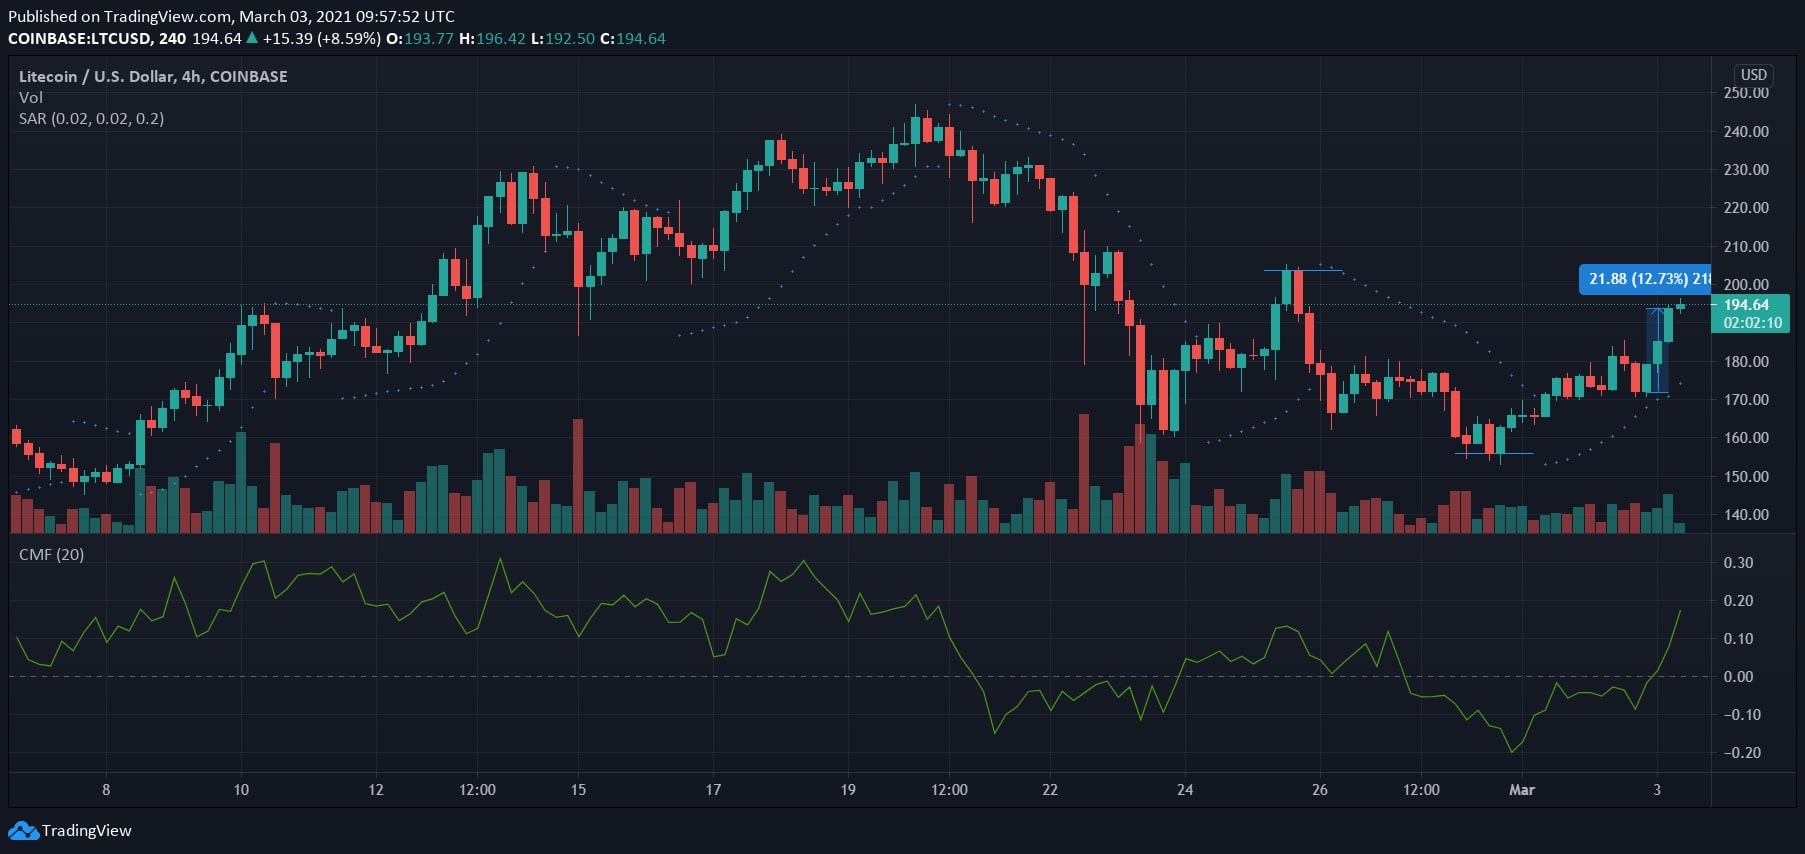Click the Vol indicator legend
Viewport: 1805px width, 854px height.
31,97
